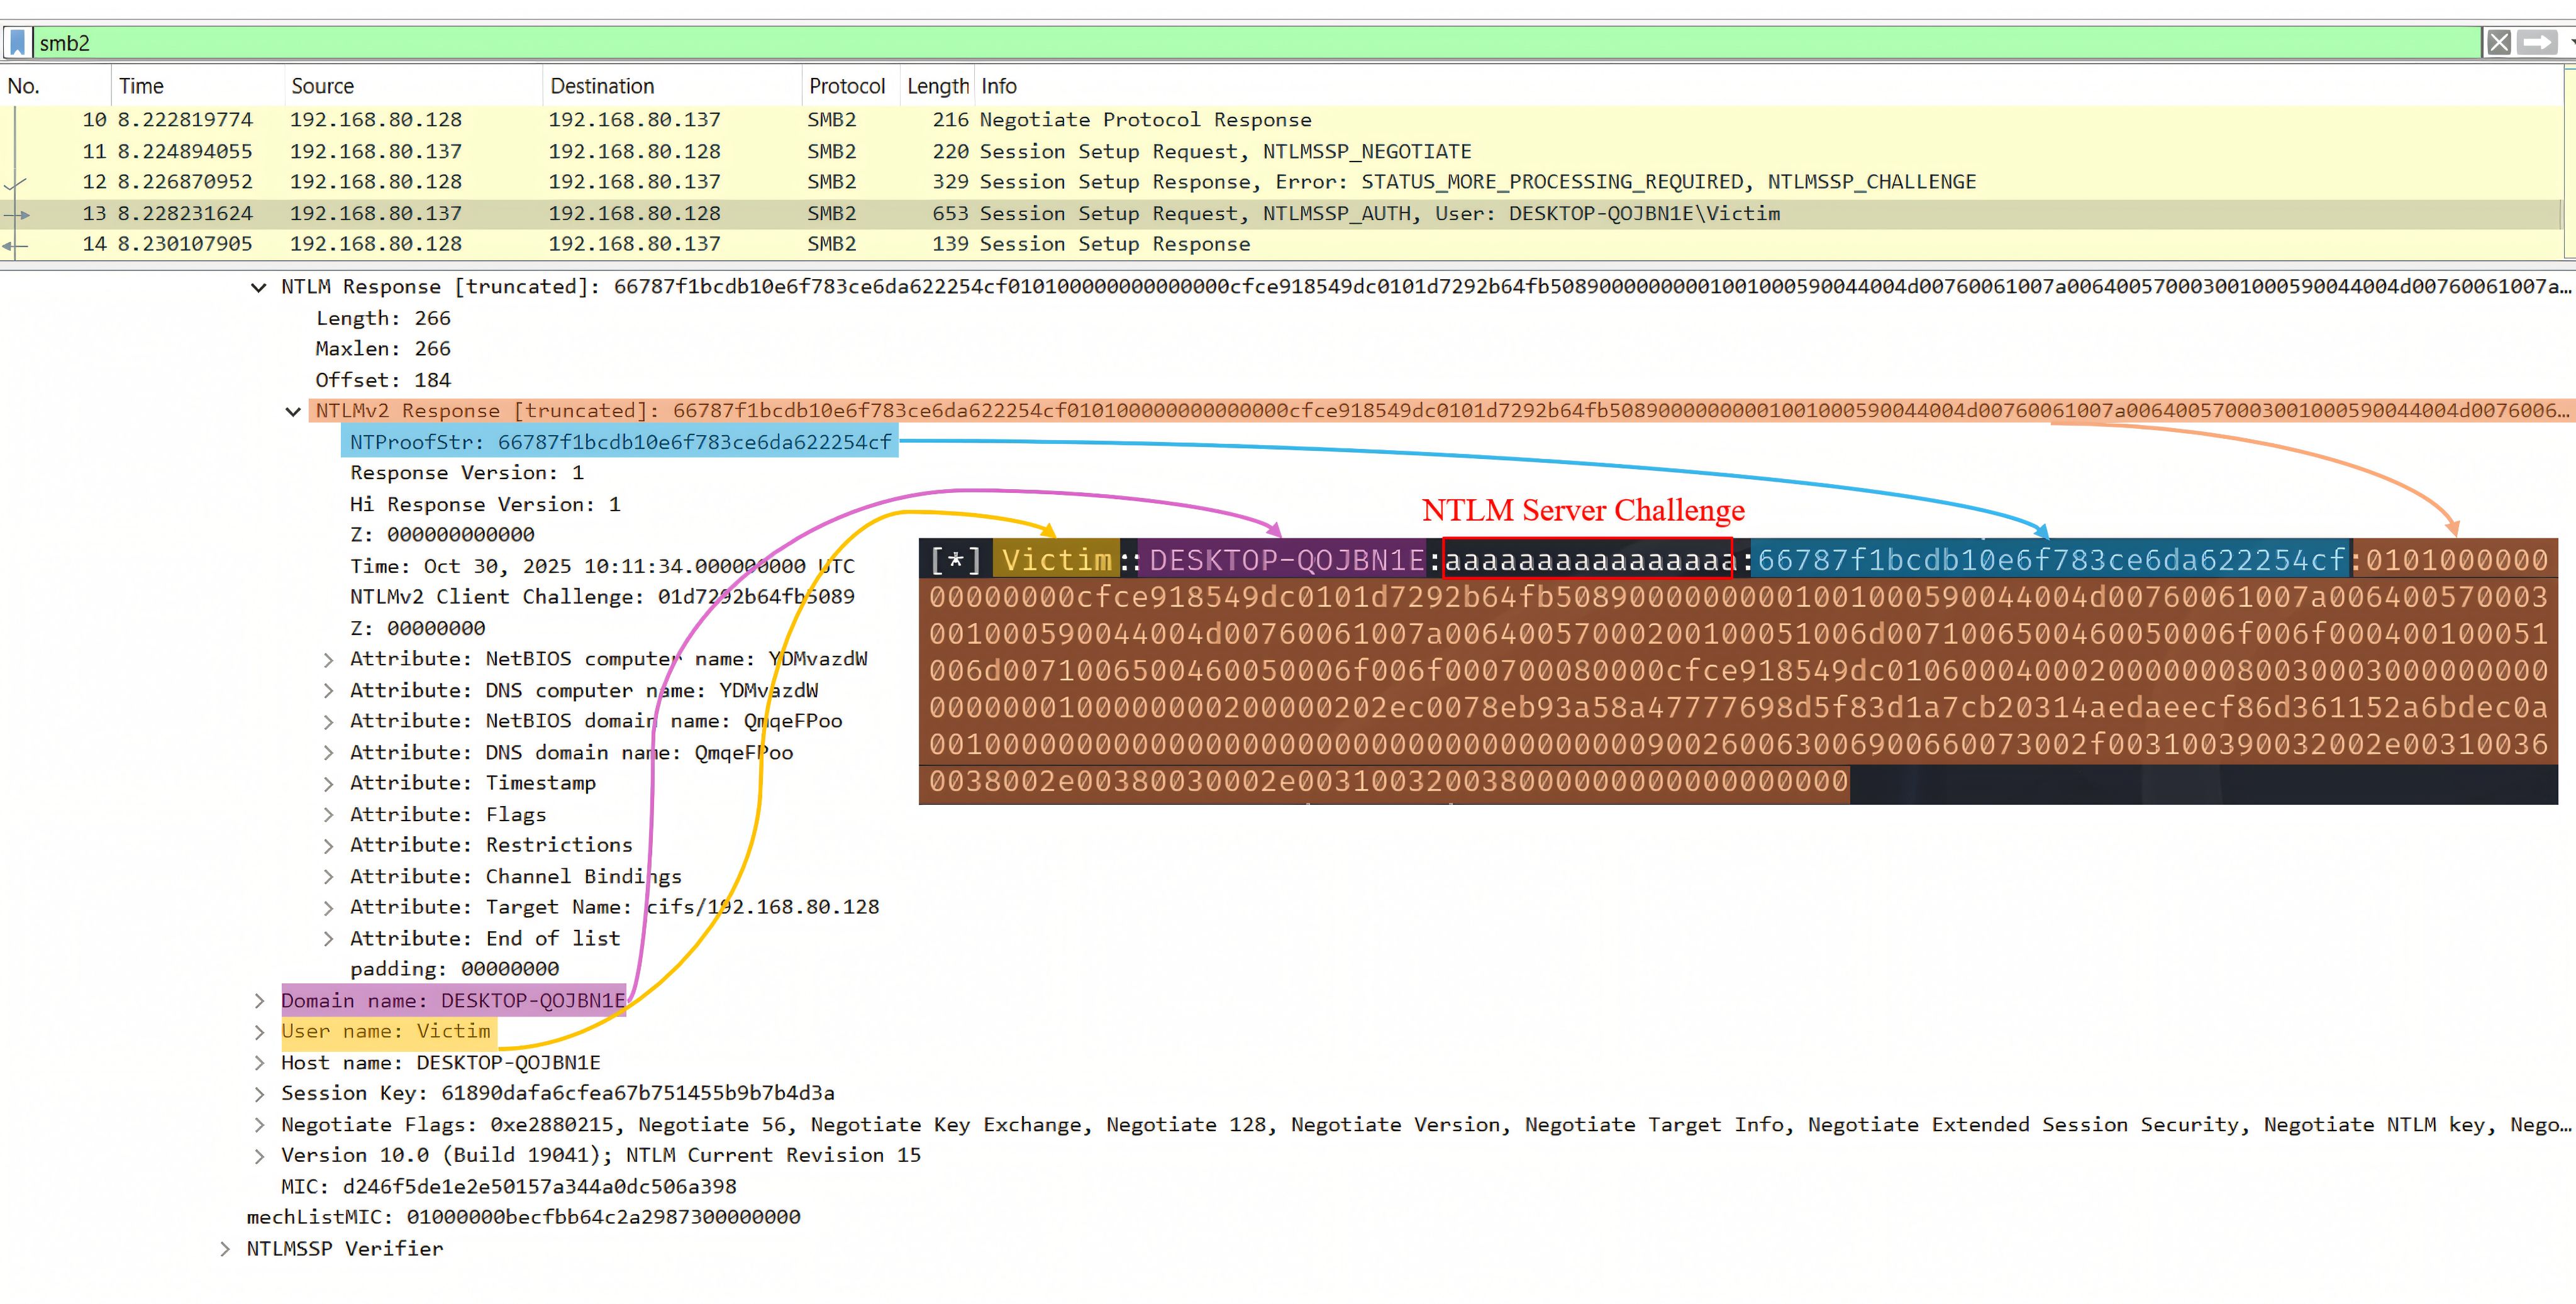2576x1304 pixels.
Task: Click the filter bookmark icon
Action: point(17,43)
